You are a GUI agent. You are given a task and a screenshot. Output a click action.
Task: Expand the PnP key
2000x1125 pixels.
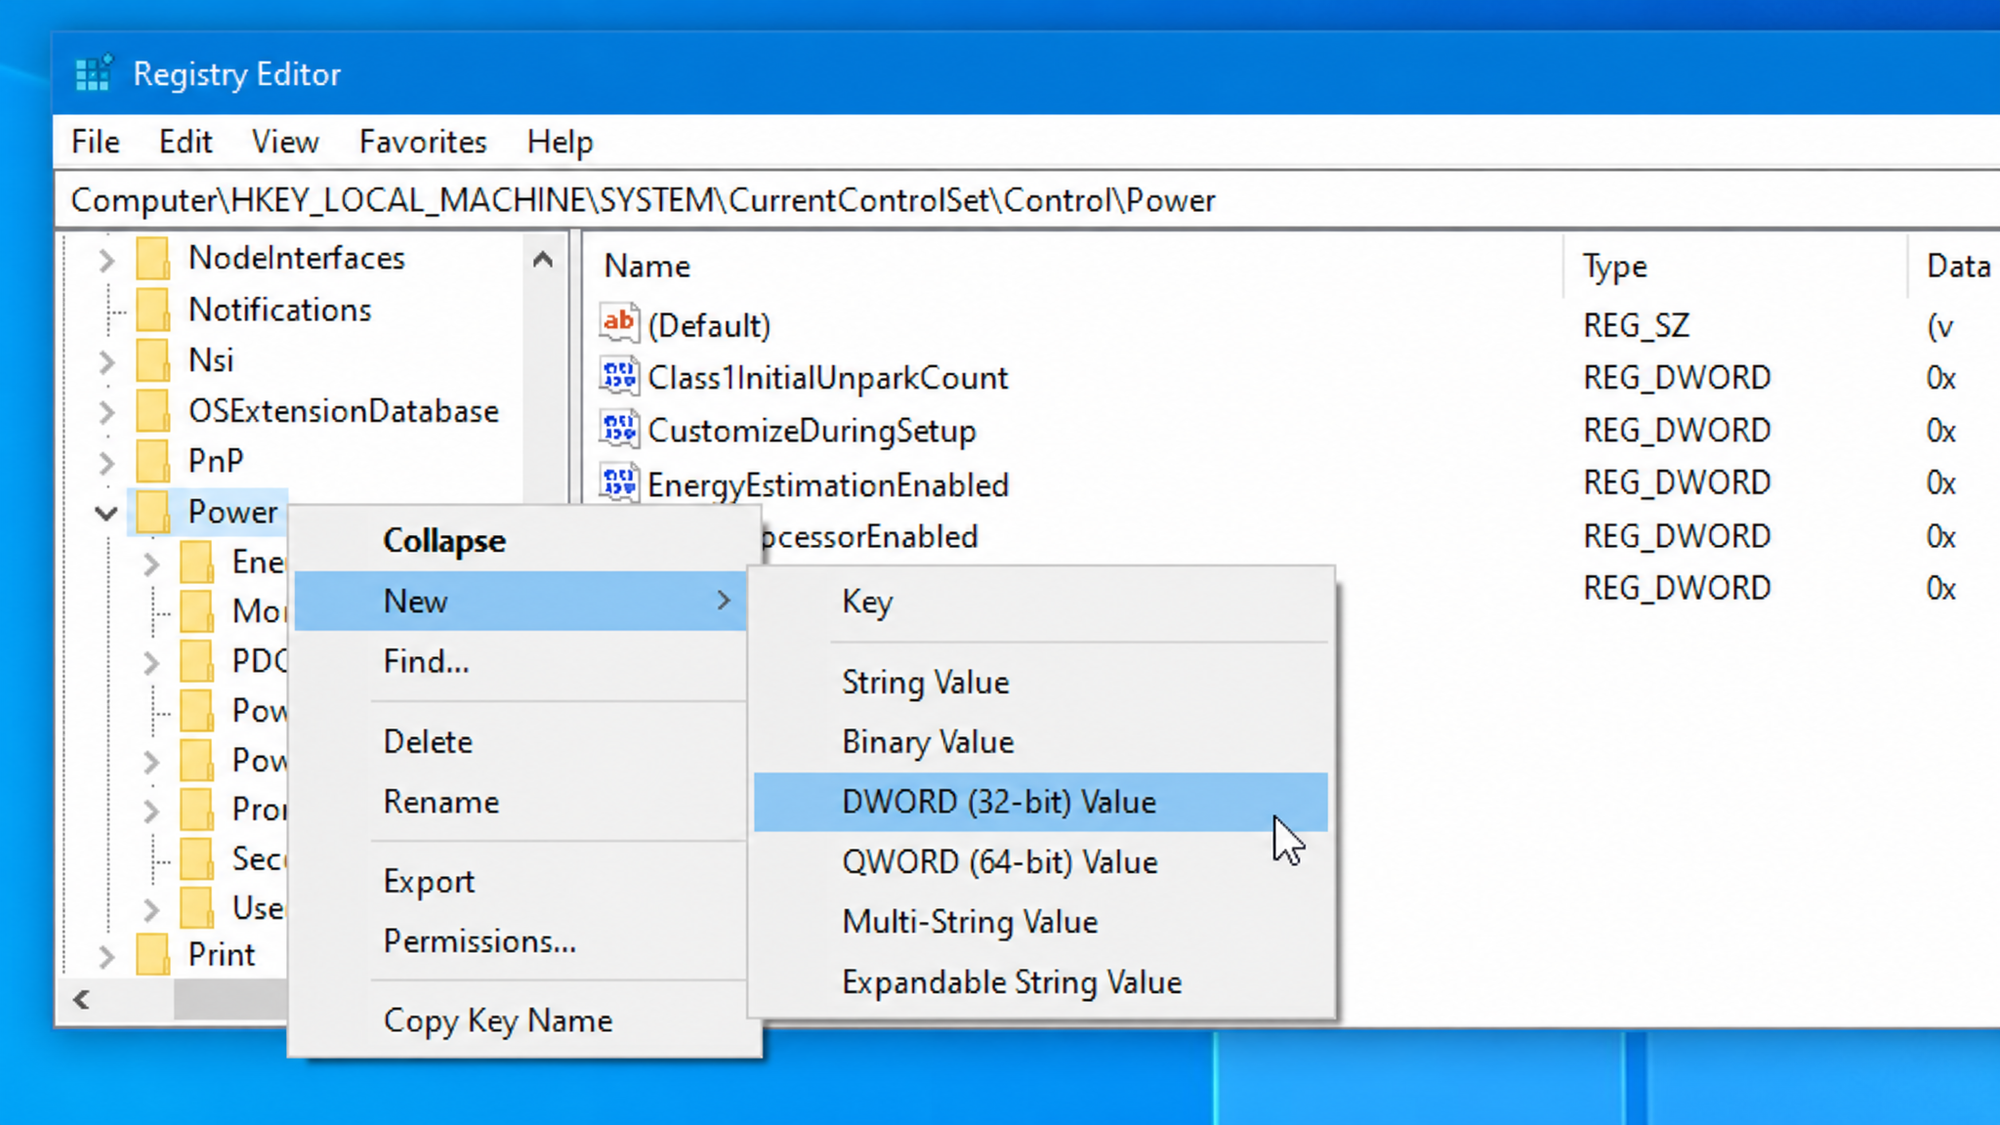pos(107,463)
